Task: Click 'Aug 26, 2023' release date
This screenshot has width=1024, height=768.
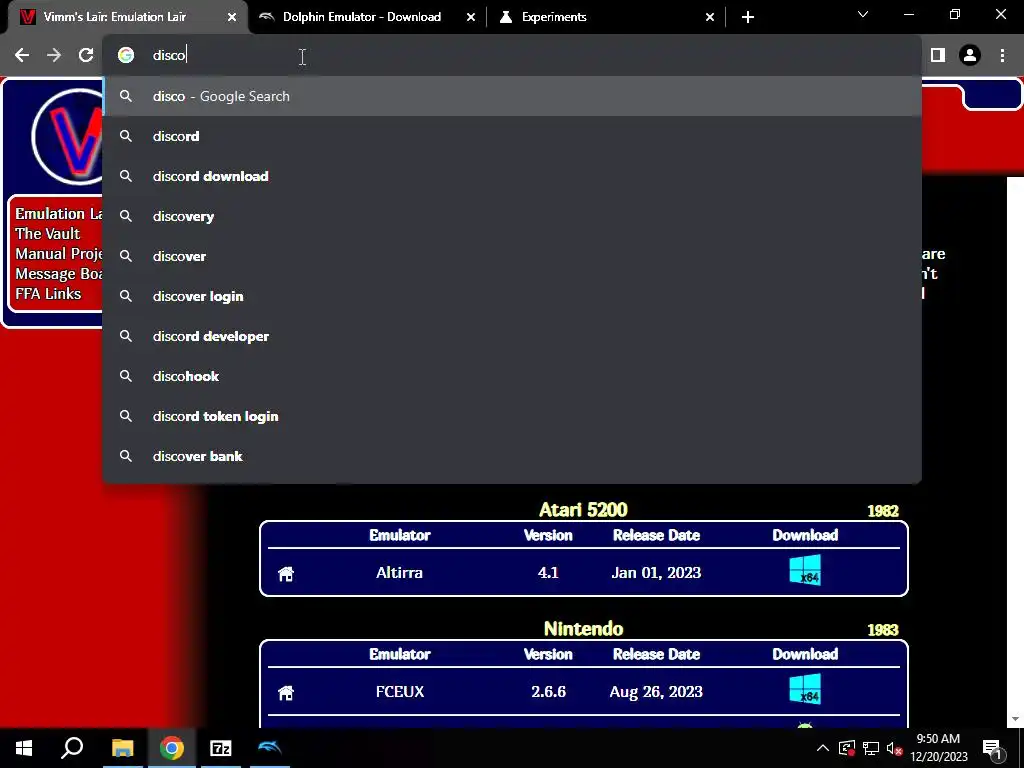Action: [x=656, y=692]
